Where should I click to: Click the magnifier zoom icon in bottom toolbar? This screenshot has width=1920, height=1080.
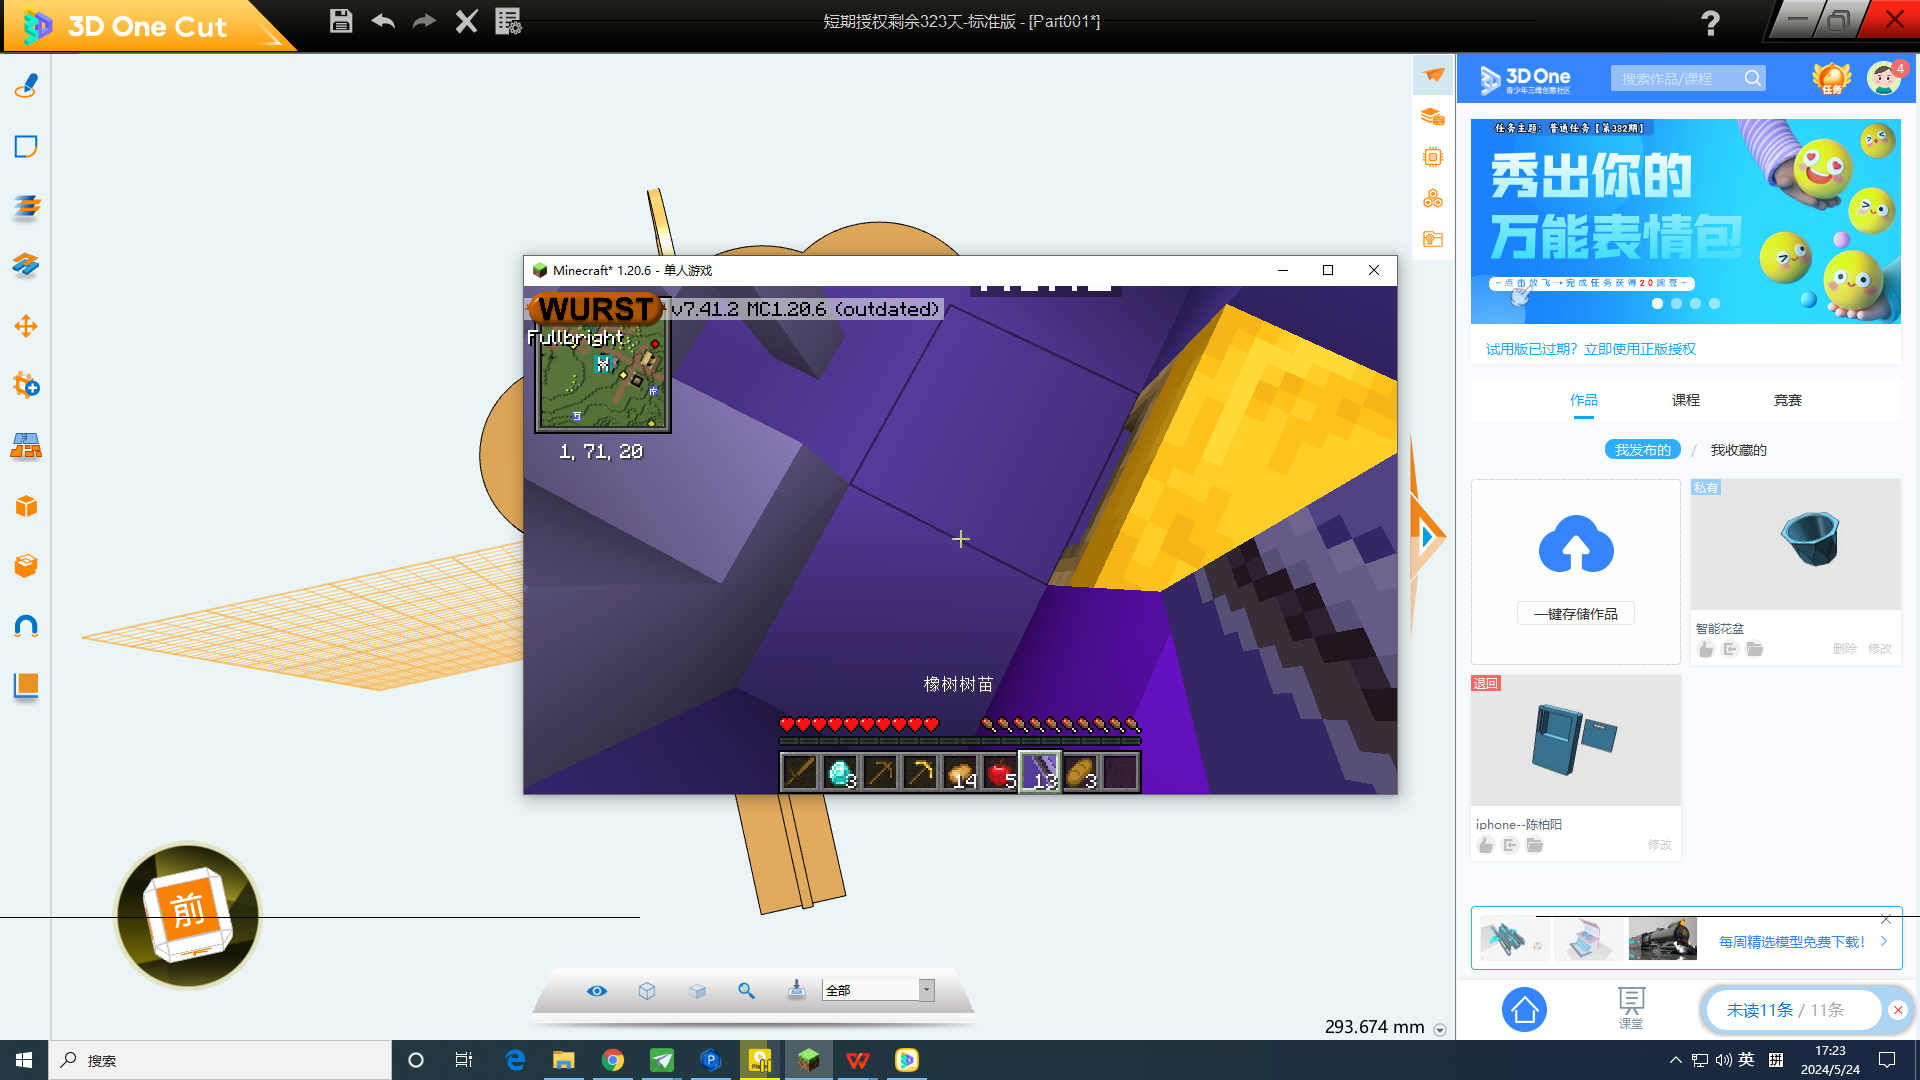746,990
